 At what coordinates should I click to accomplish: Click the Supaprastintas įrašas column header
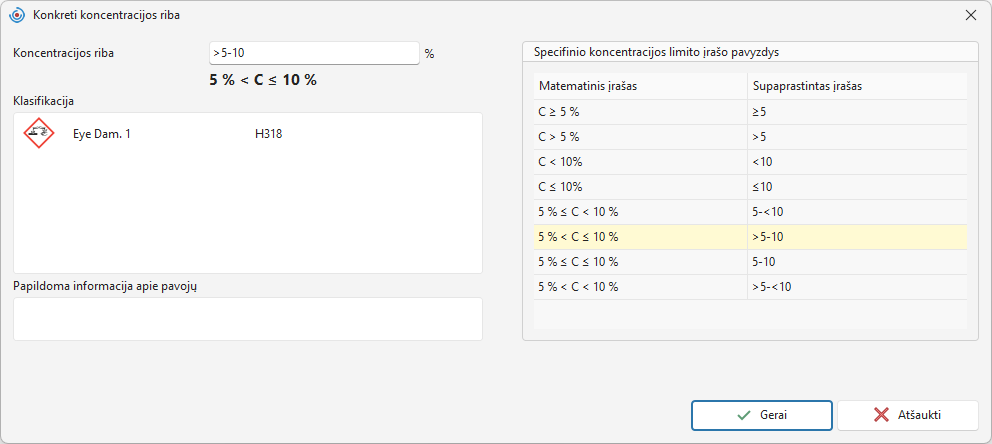click(x=857, y=86)
